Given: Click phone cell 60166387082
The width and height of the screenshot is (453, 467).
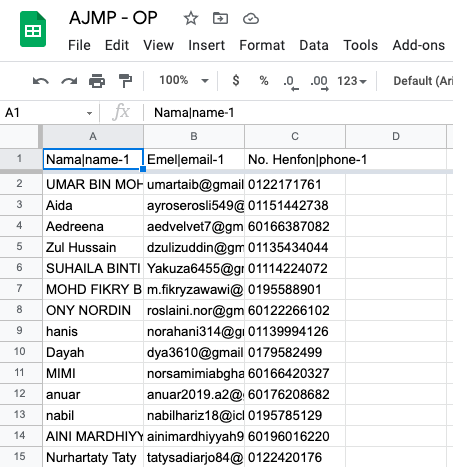Looking at the screenshot, I should [x=295, y=226].
